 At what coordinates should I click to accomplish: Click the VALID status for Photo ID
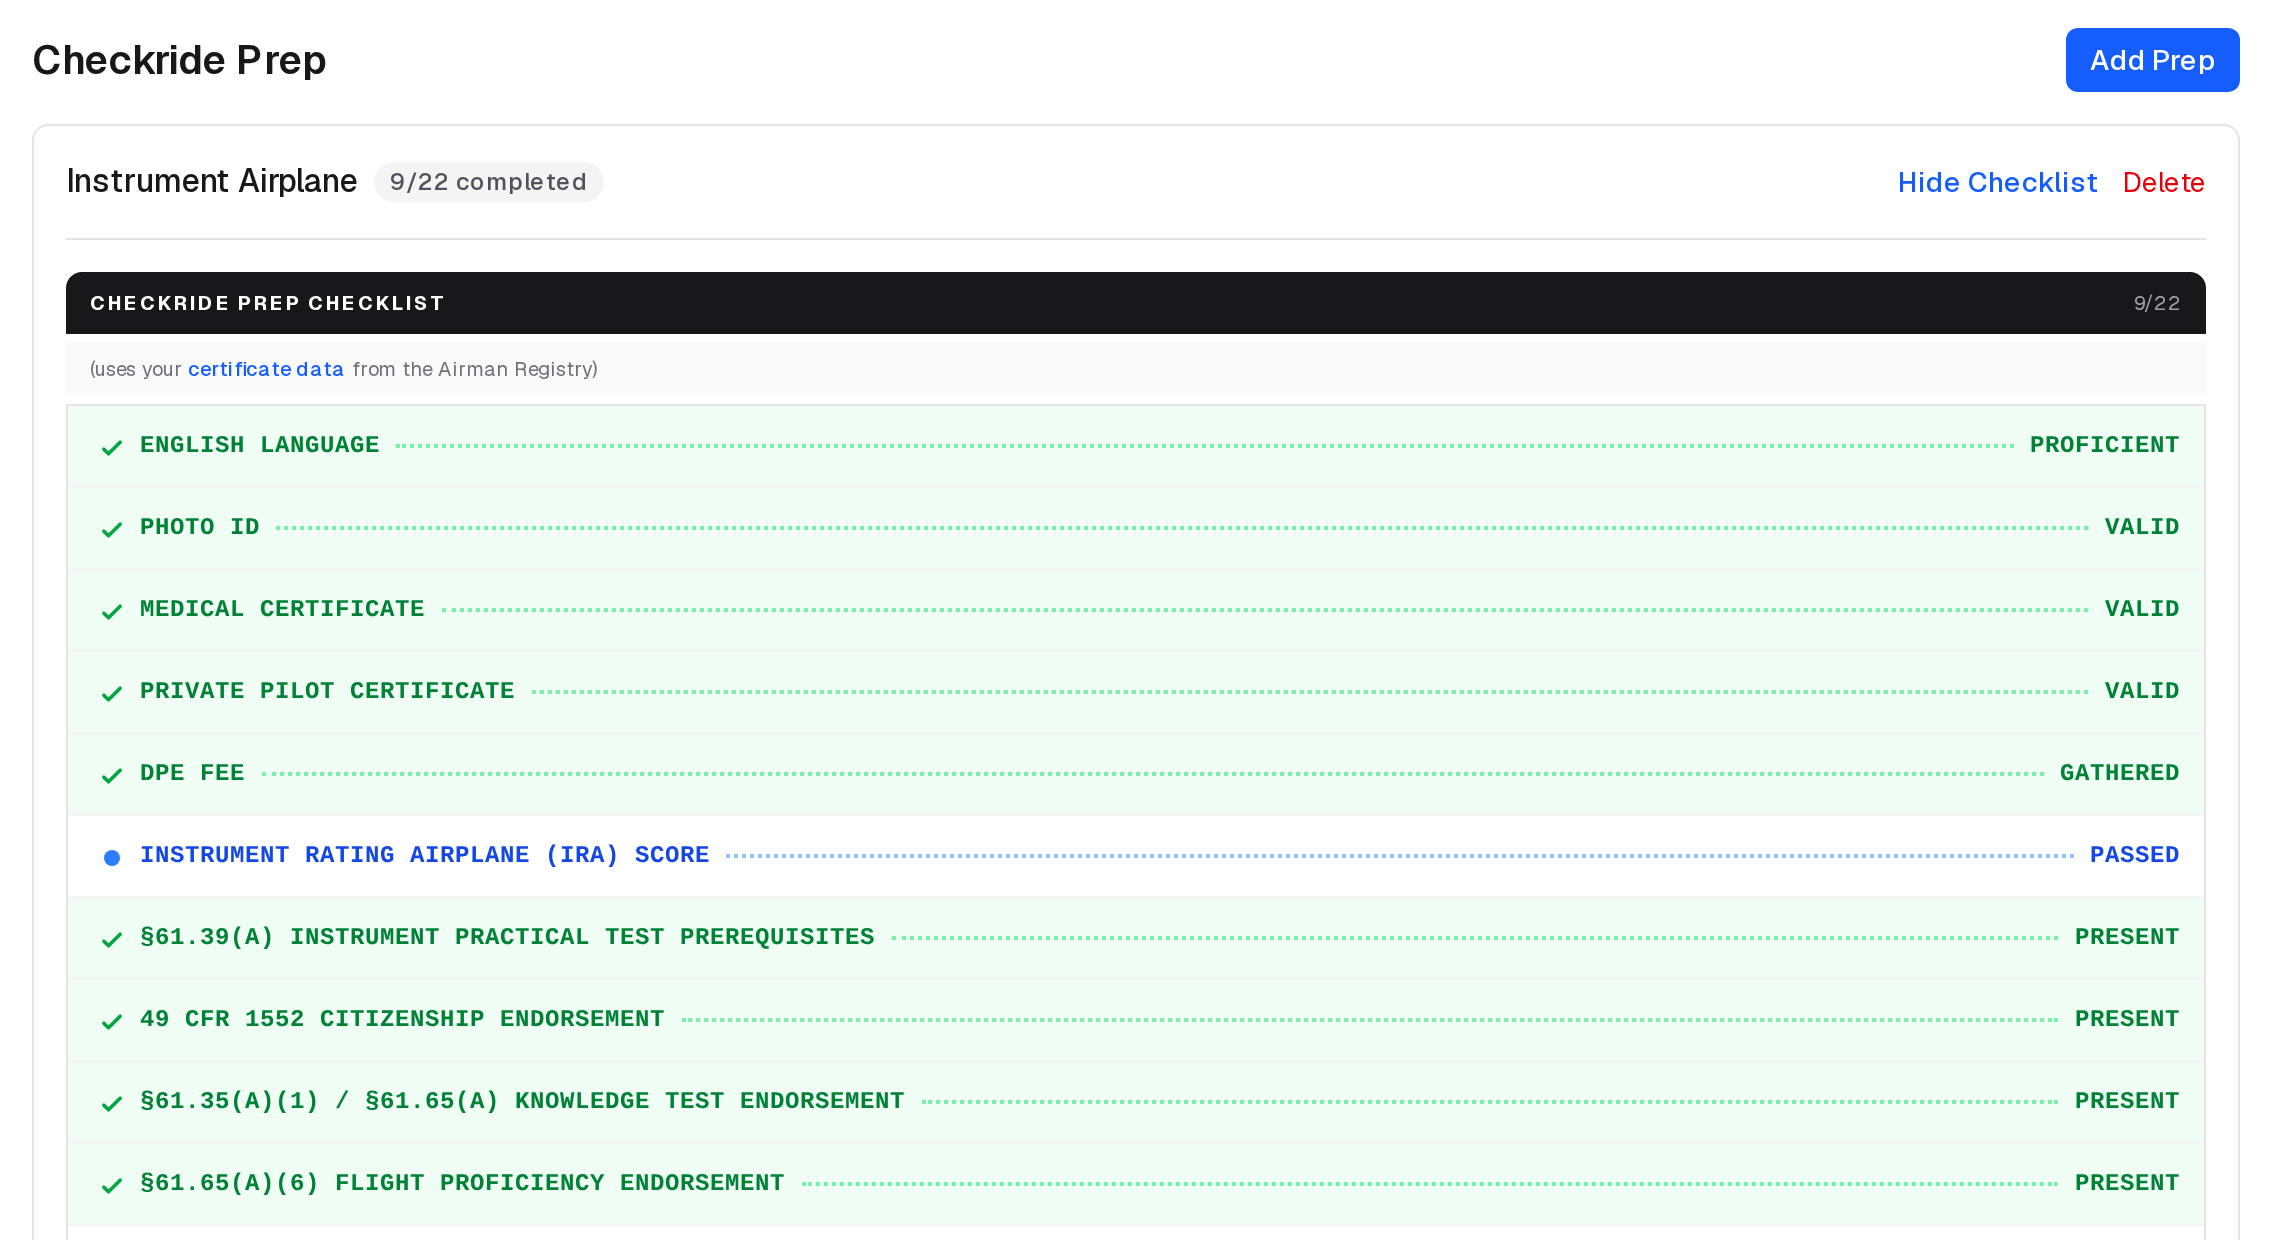tap(2142, 527)
